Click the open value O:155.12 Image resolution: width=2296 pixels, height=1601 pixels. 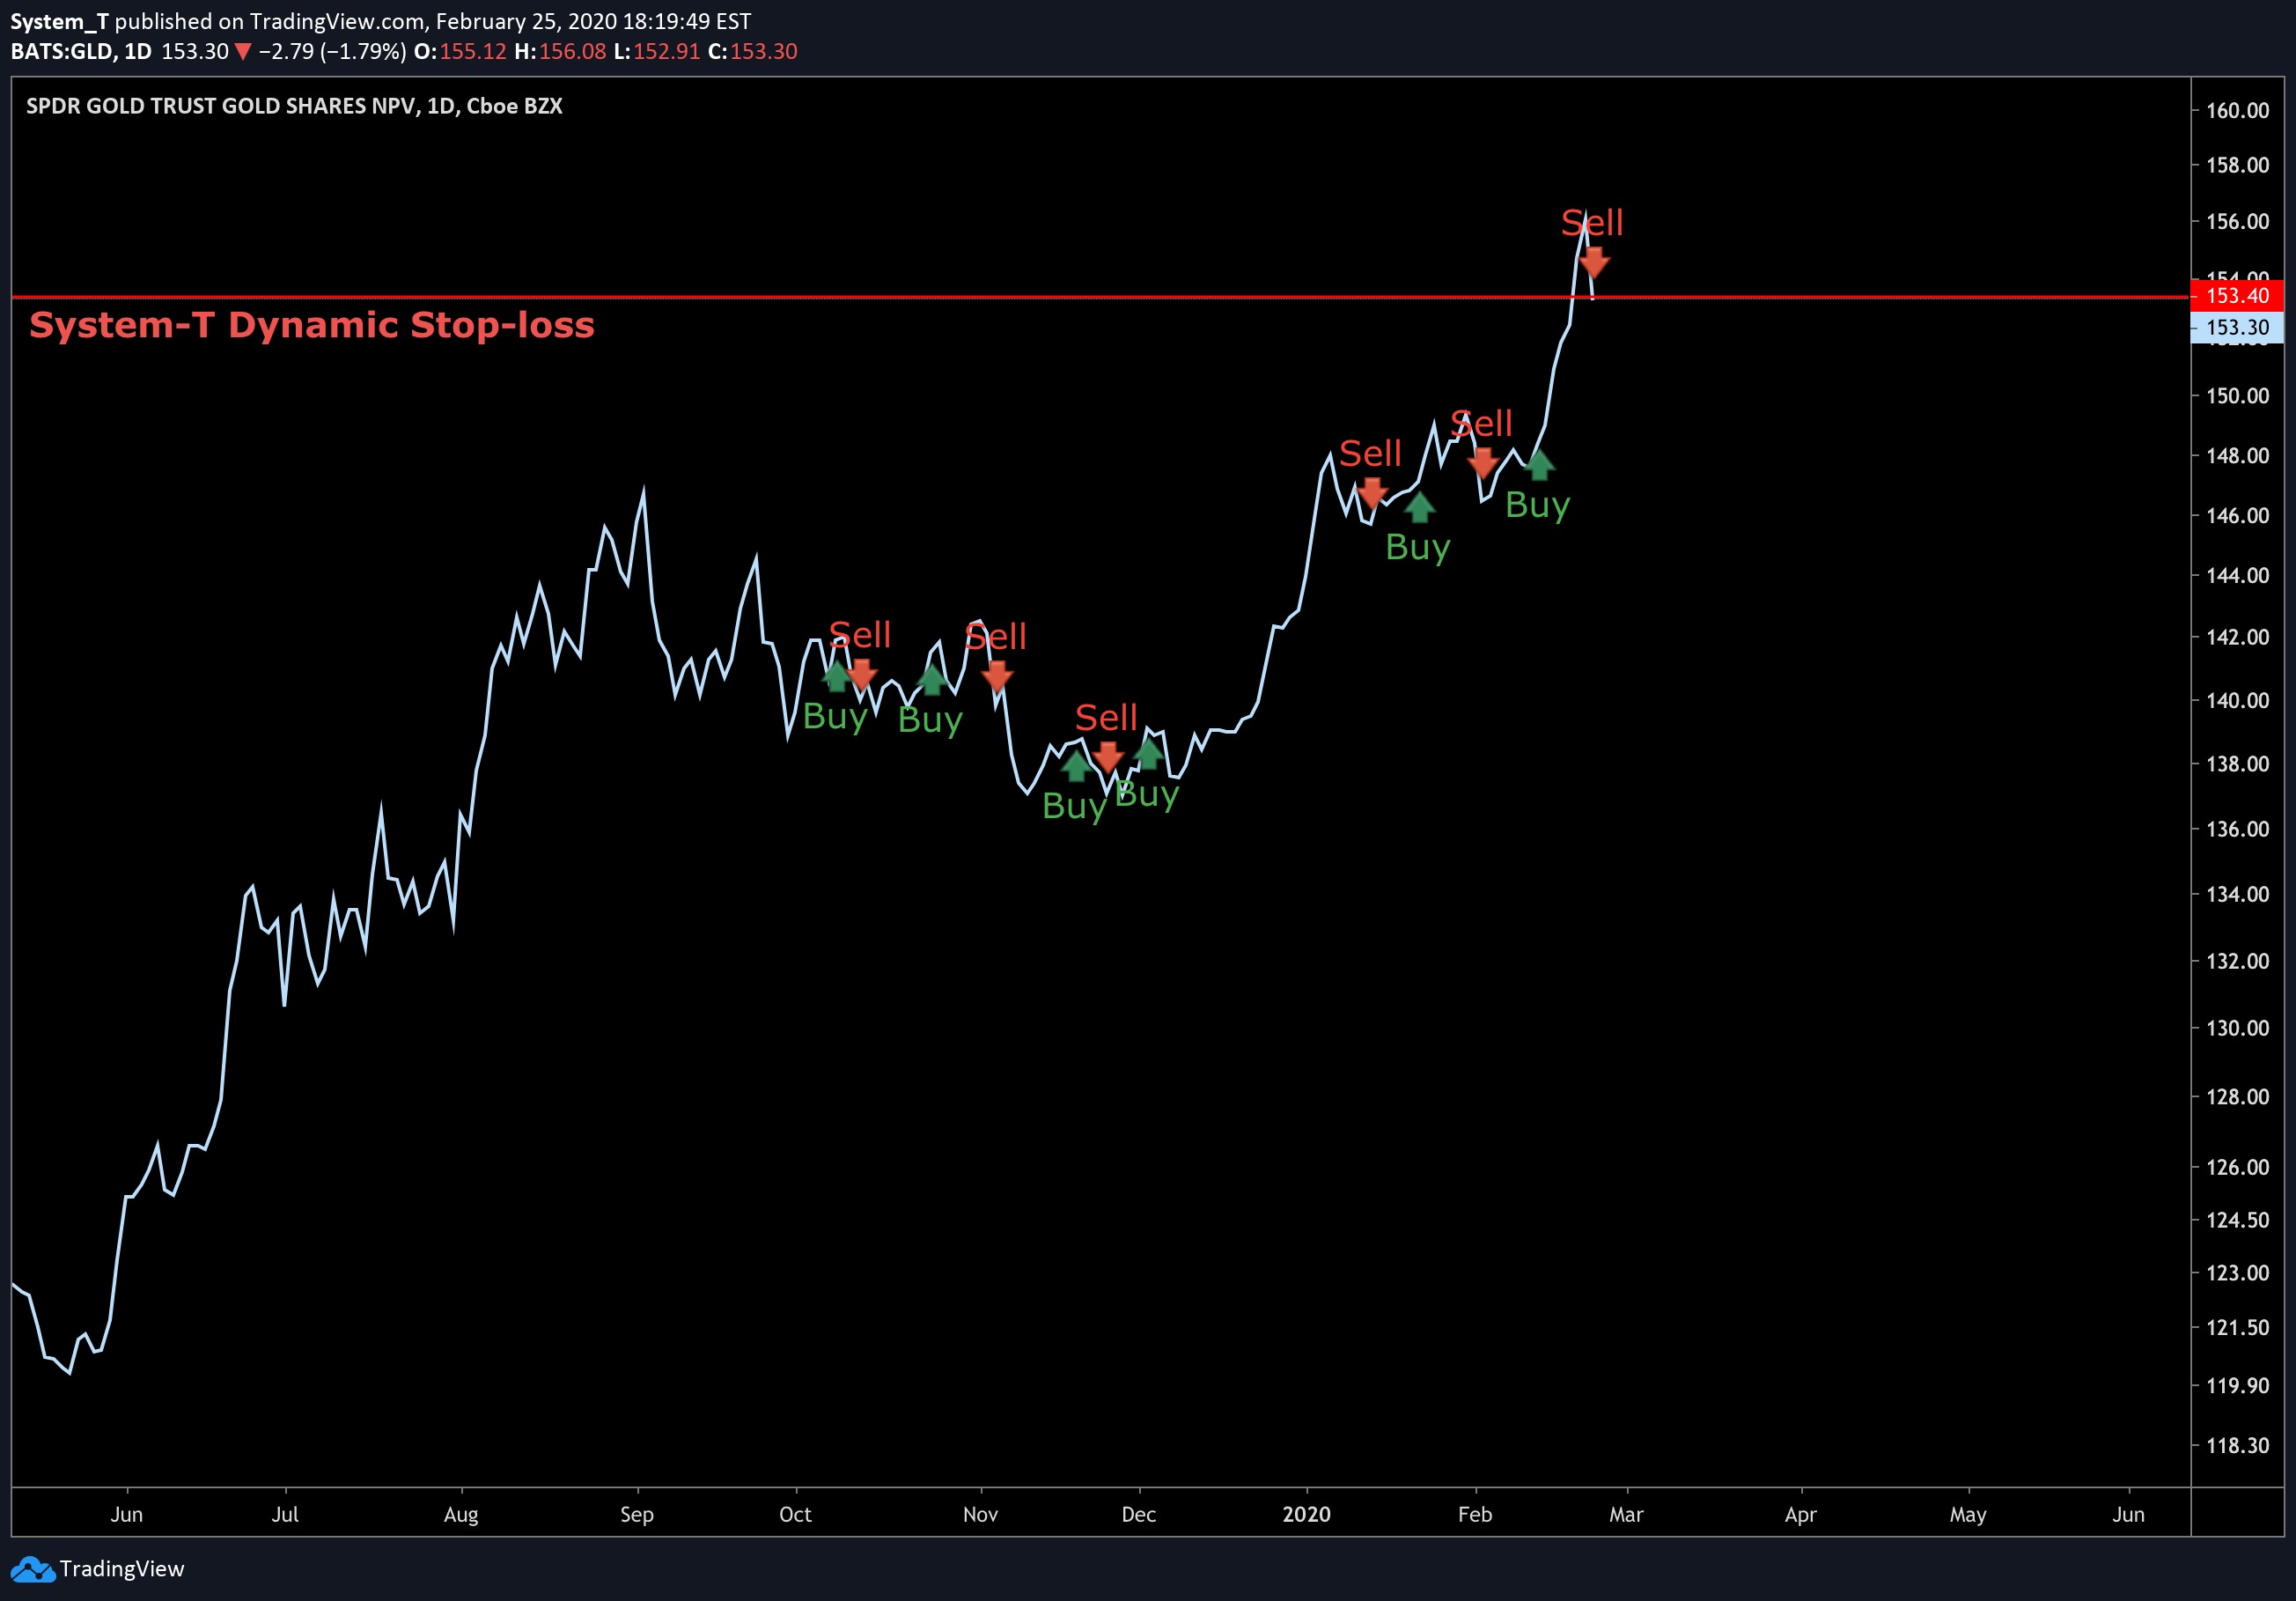coord(460,51)
